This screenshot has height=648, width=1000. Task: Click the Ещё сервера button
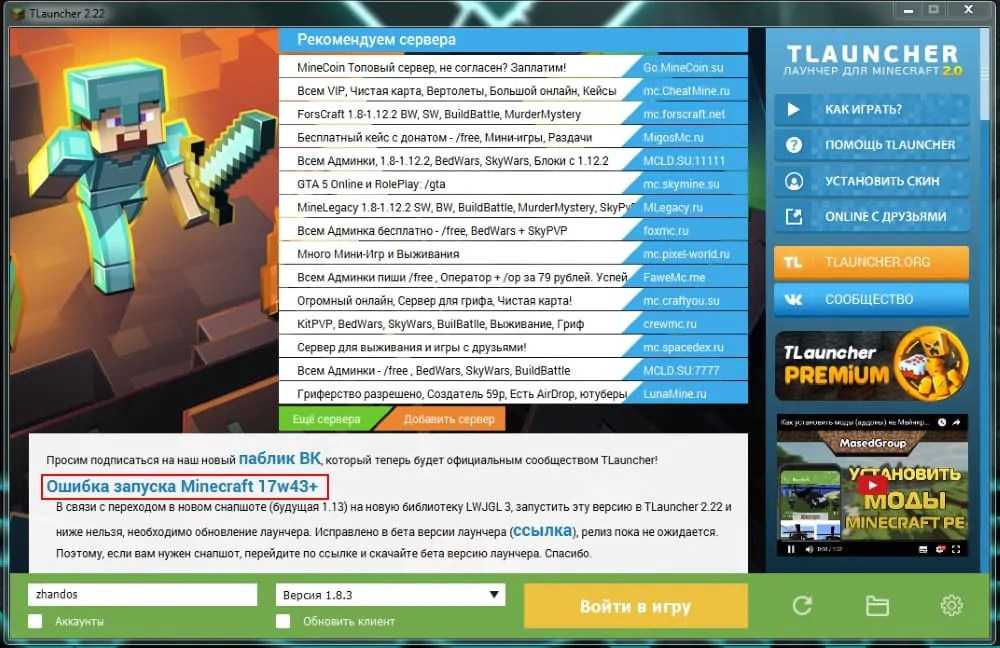tap(326, 419)
